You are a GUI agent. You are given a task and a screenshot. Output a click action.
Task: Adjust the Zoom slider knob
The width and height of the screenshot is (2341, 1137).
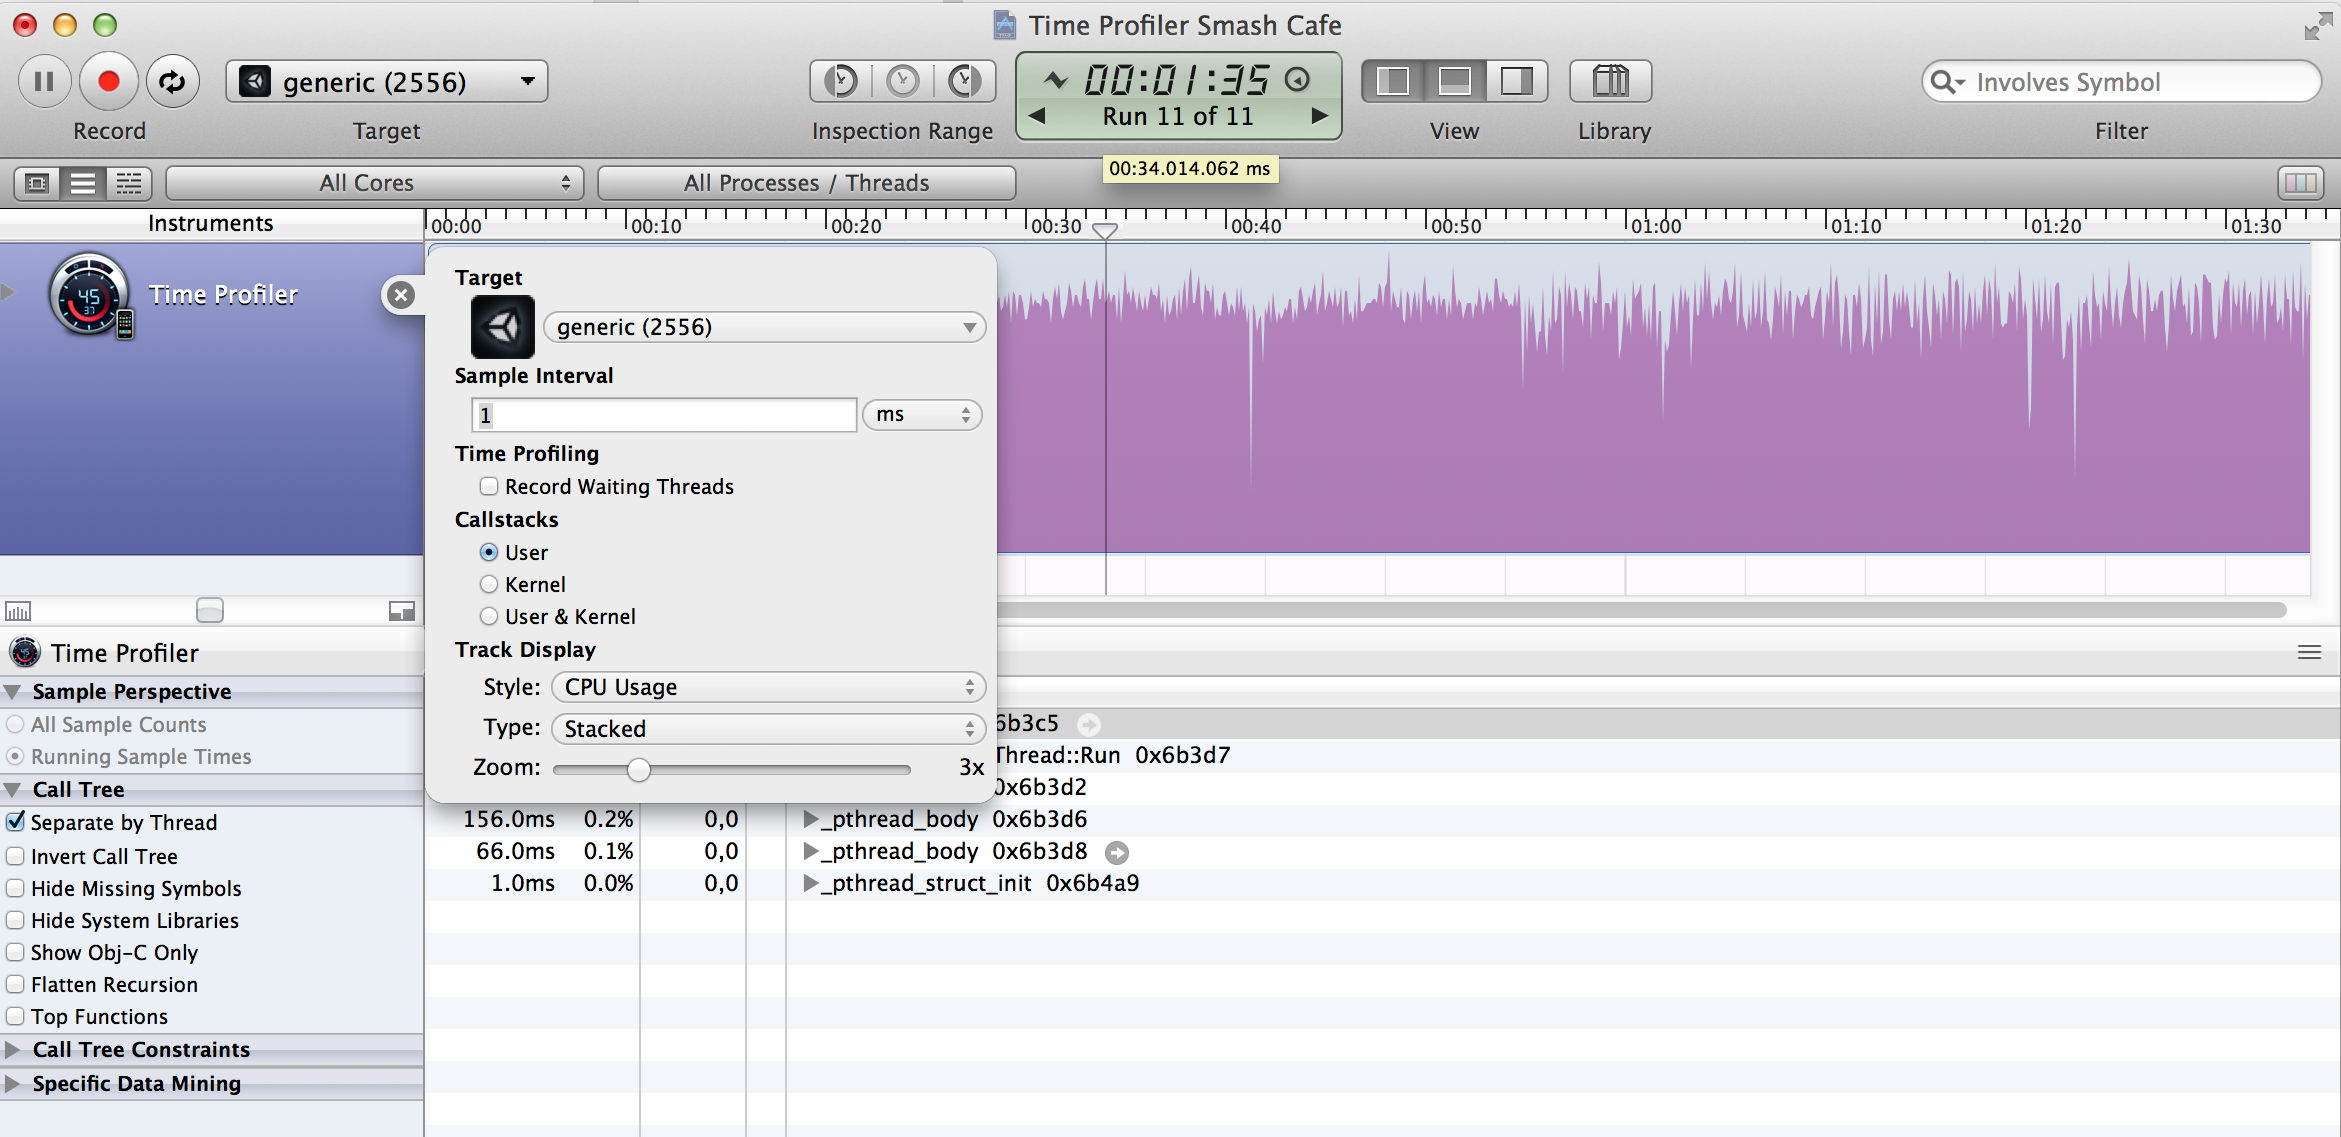(x=639, y=769)
